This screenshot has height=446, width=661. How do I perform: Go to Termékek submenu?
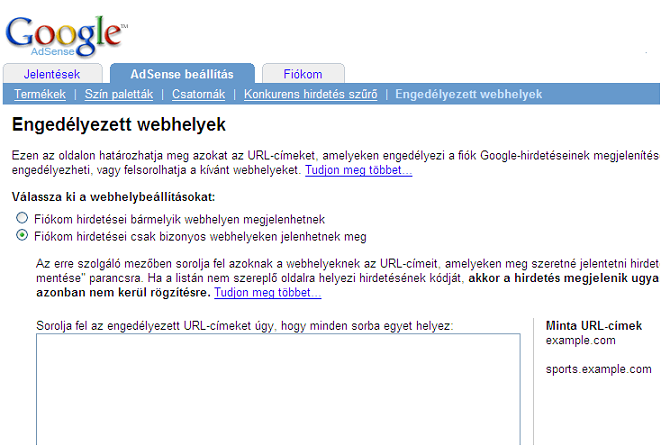(x=40, y=94)
